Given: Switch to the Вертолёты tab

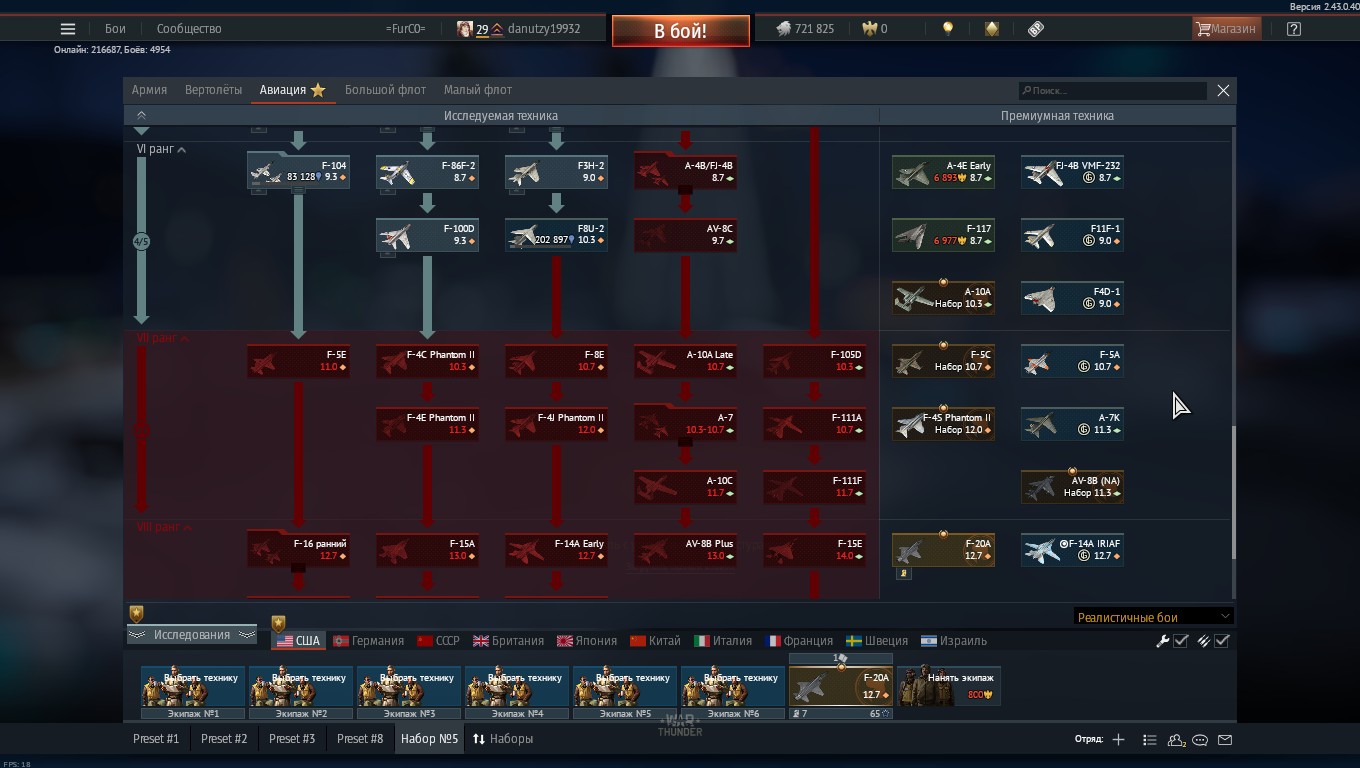Looking at the screenshot, I should pos(213,90).
